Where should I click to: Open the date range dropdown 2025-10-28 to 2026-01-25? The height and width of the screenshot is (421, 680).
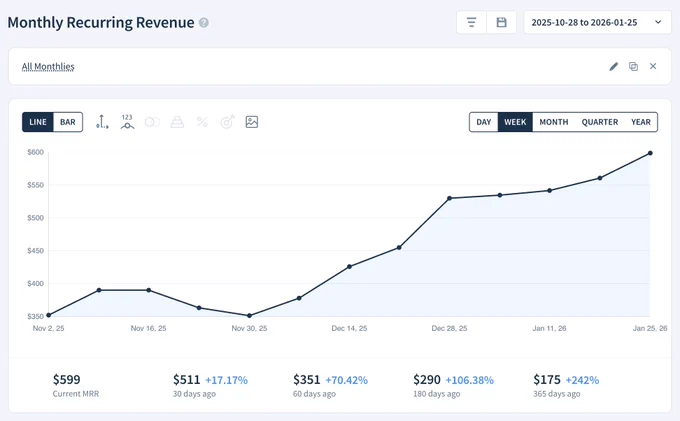pos(597,22)
